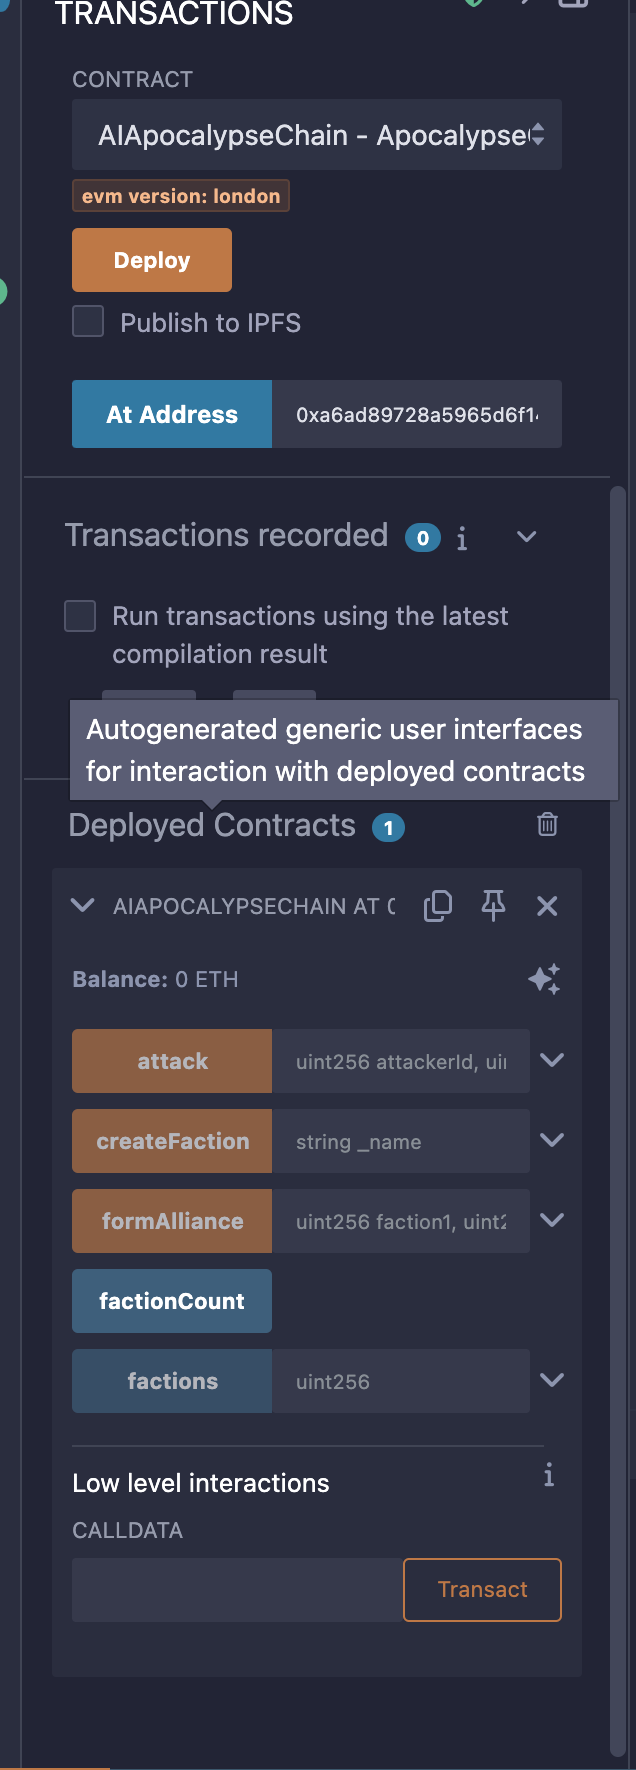
Task: Open Low level interactions info icon
Action: (549, 1475)
